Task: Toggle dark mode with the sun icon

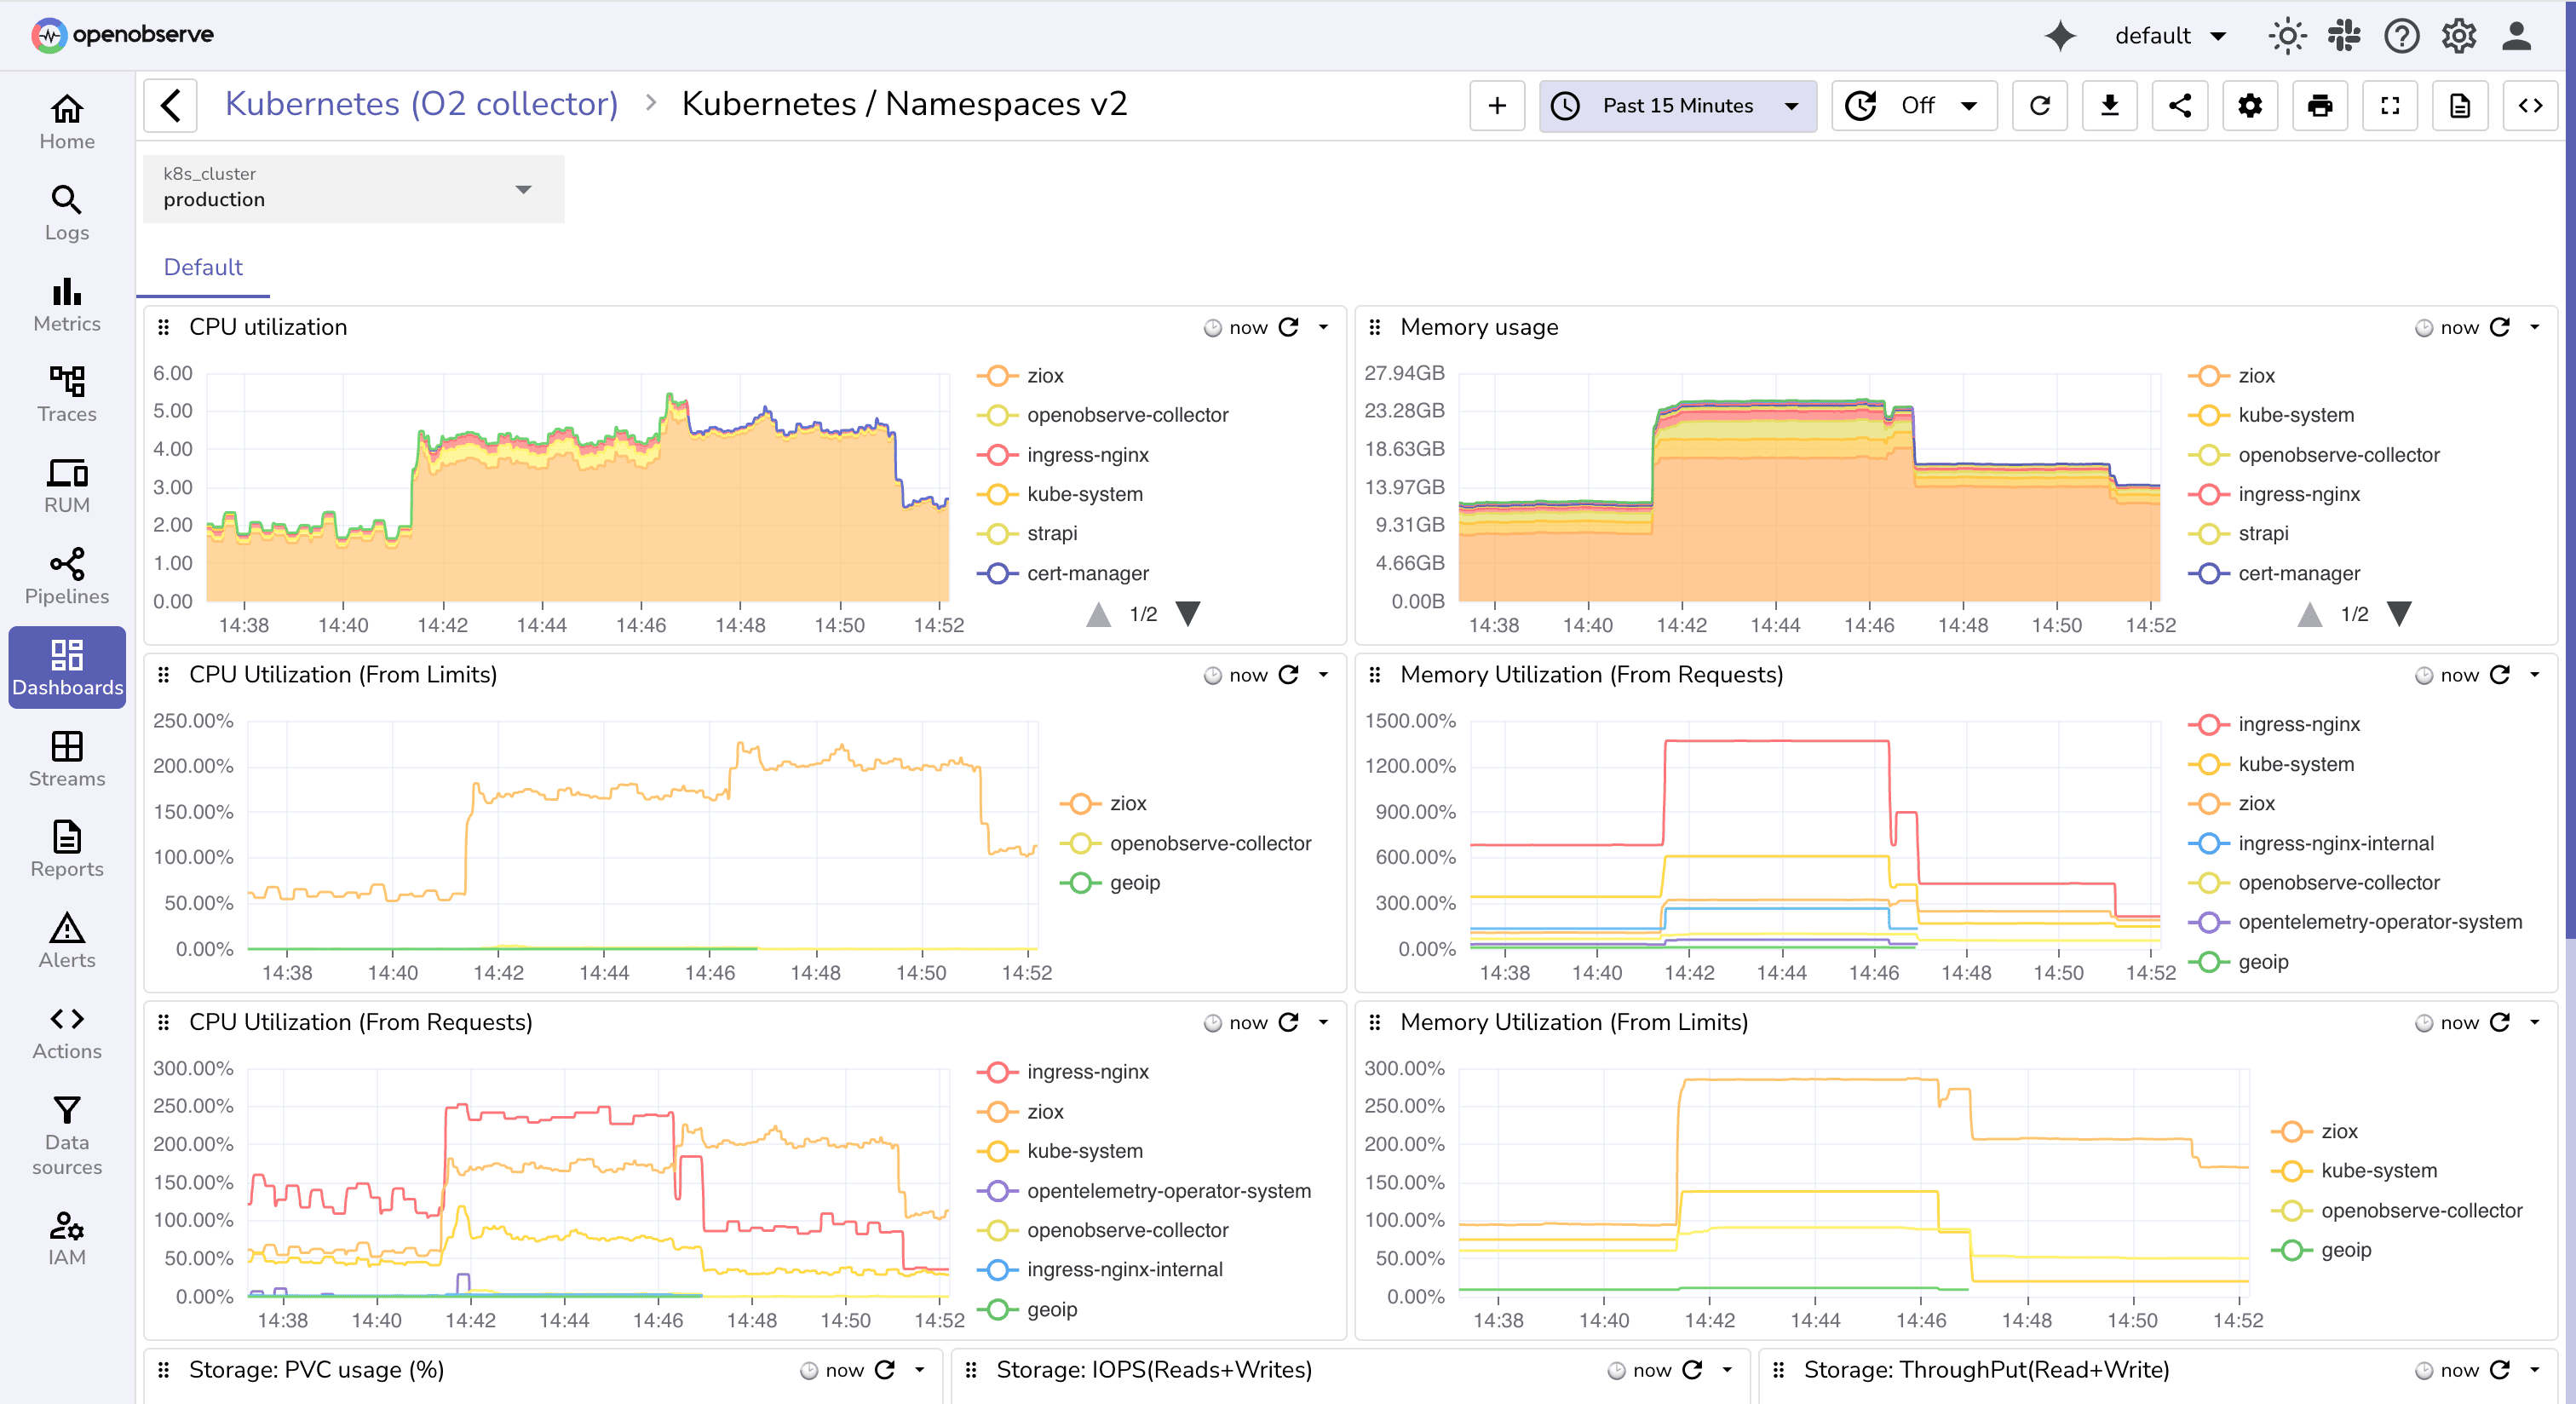Action: click(x=2287, y=36)
